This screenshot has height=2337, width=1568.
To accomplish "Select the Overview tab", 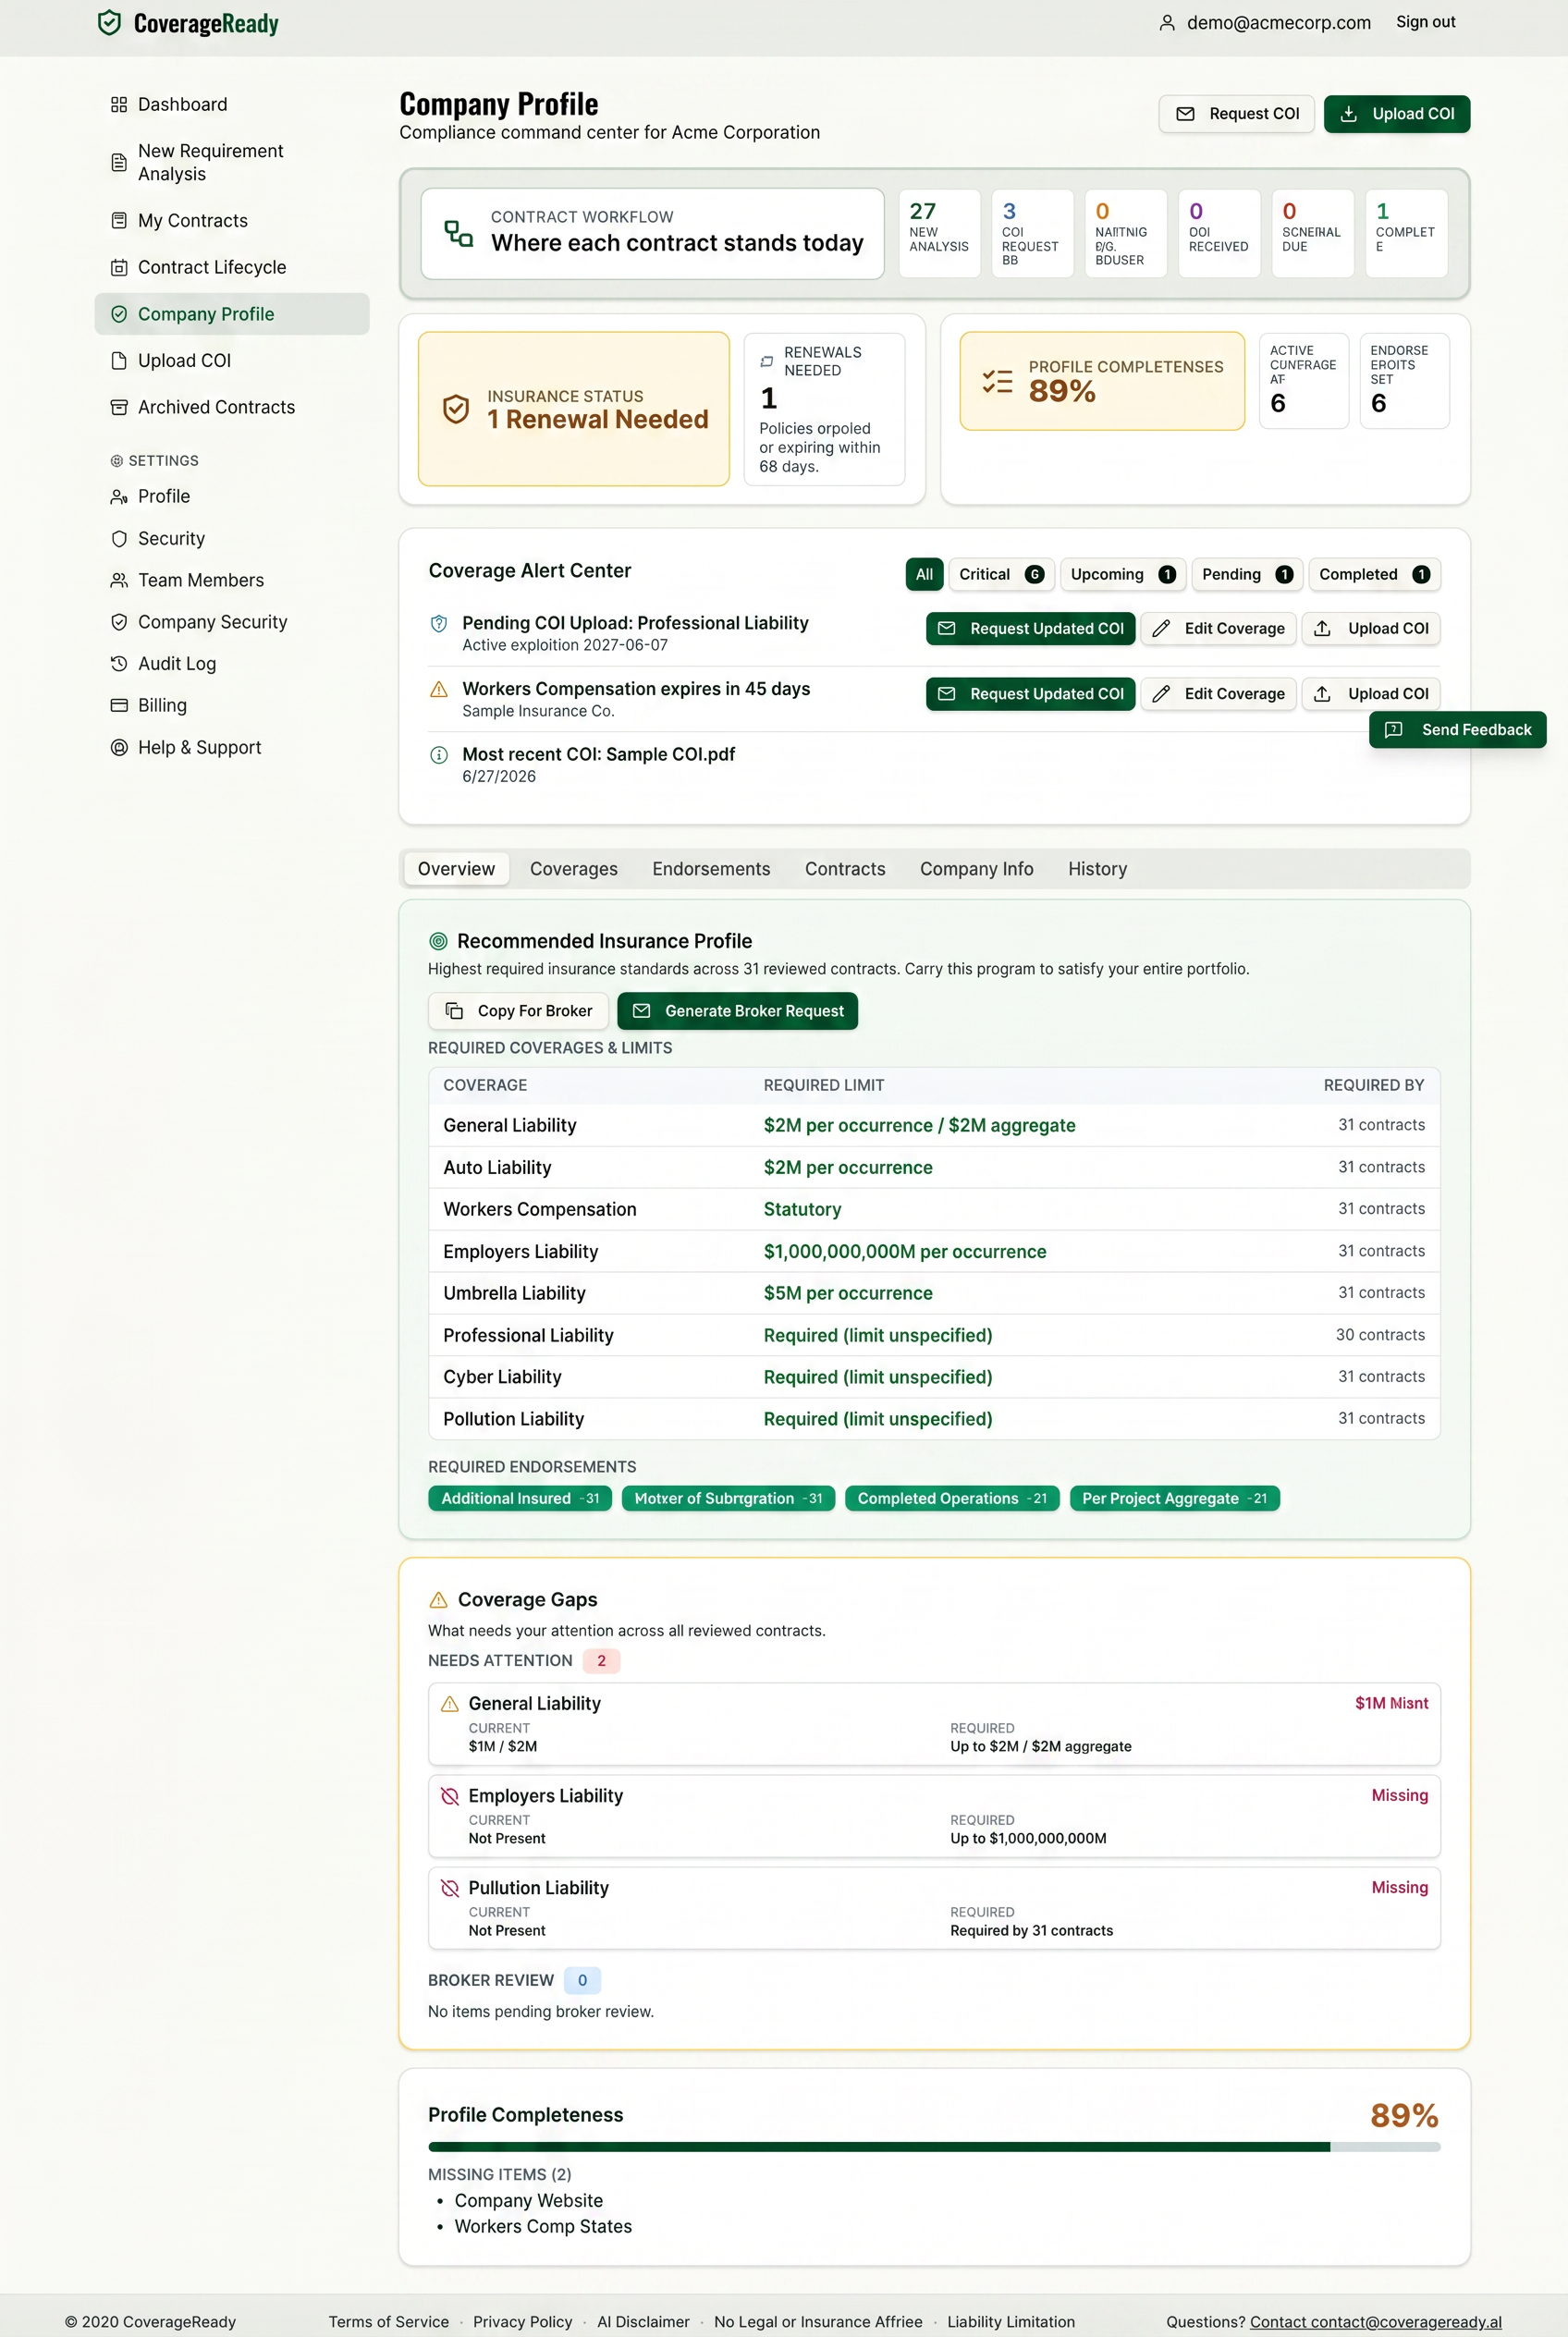I will (x=456, y=869).
